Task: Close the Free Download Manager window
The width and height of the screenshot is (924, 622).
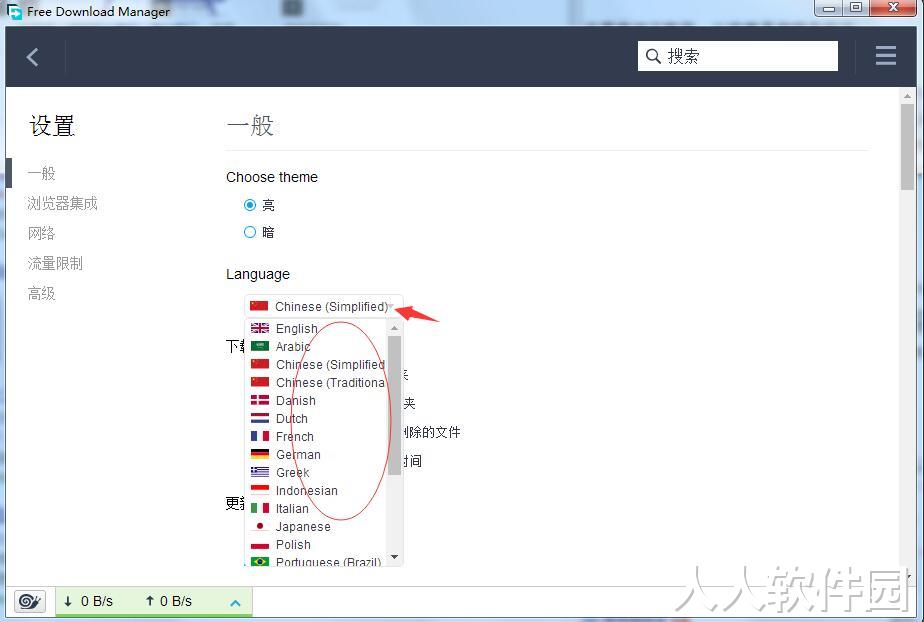Action: (x=894, y=8)
